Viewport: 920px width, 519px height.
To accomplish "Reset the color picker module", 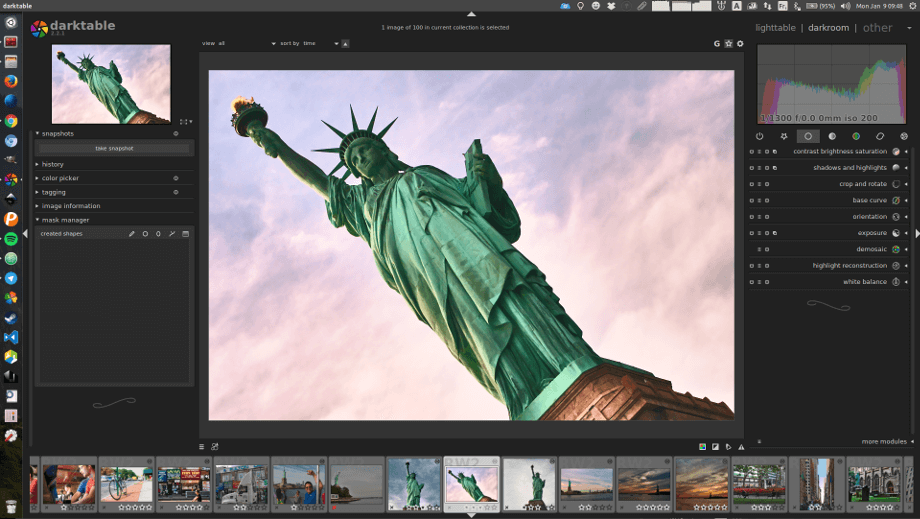I will (175, 178).
